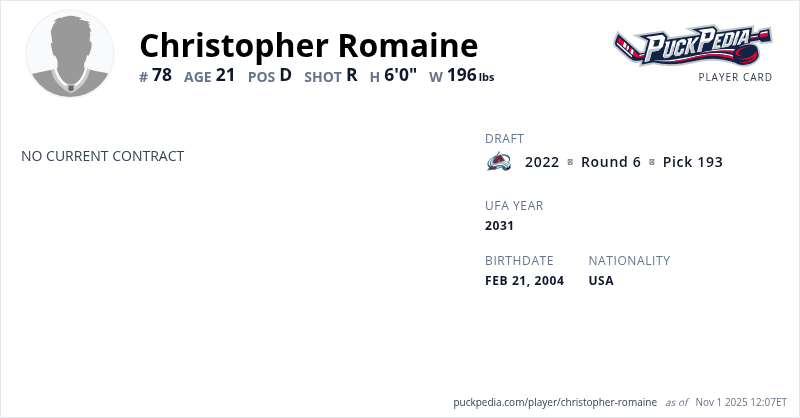Click the NO CURRENT CONTRACT text

tap(102, 156)
